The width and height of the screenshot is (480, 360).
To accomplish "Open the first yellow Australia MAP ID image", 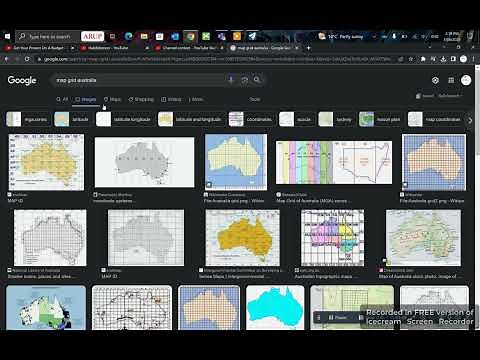I will [46, 162].
